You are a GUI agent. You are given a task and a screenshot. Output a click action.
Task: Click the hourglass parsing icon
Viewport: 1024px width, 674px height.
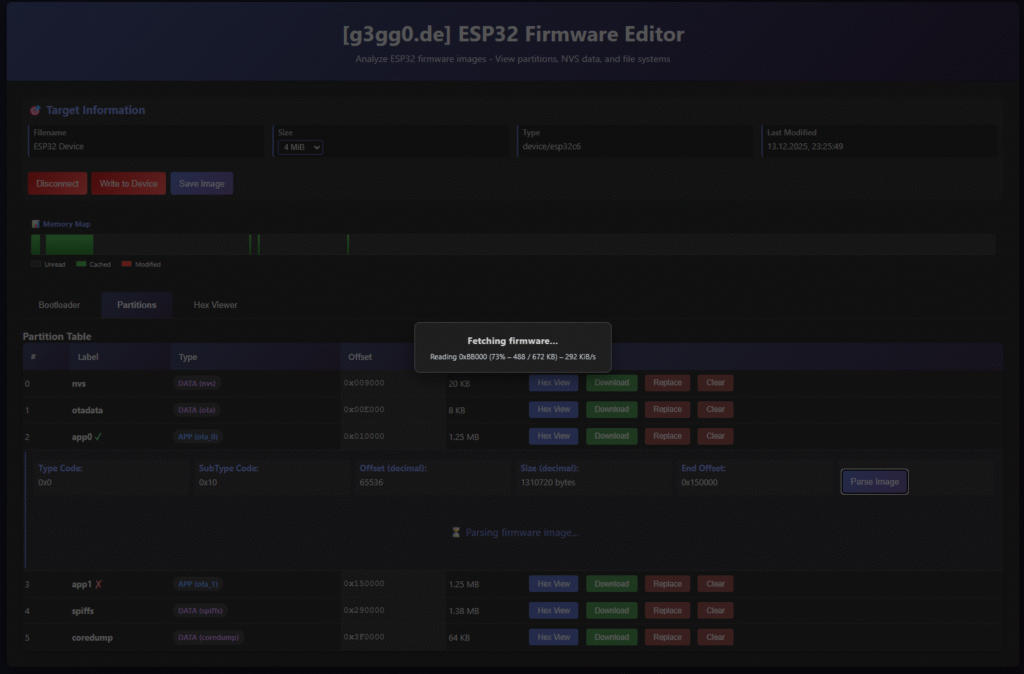click(456, 533)
